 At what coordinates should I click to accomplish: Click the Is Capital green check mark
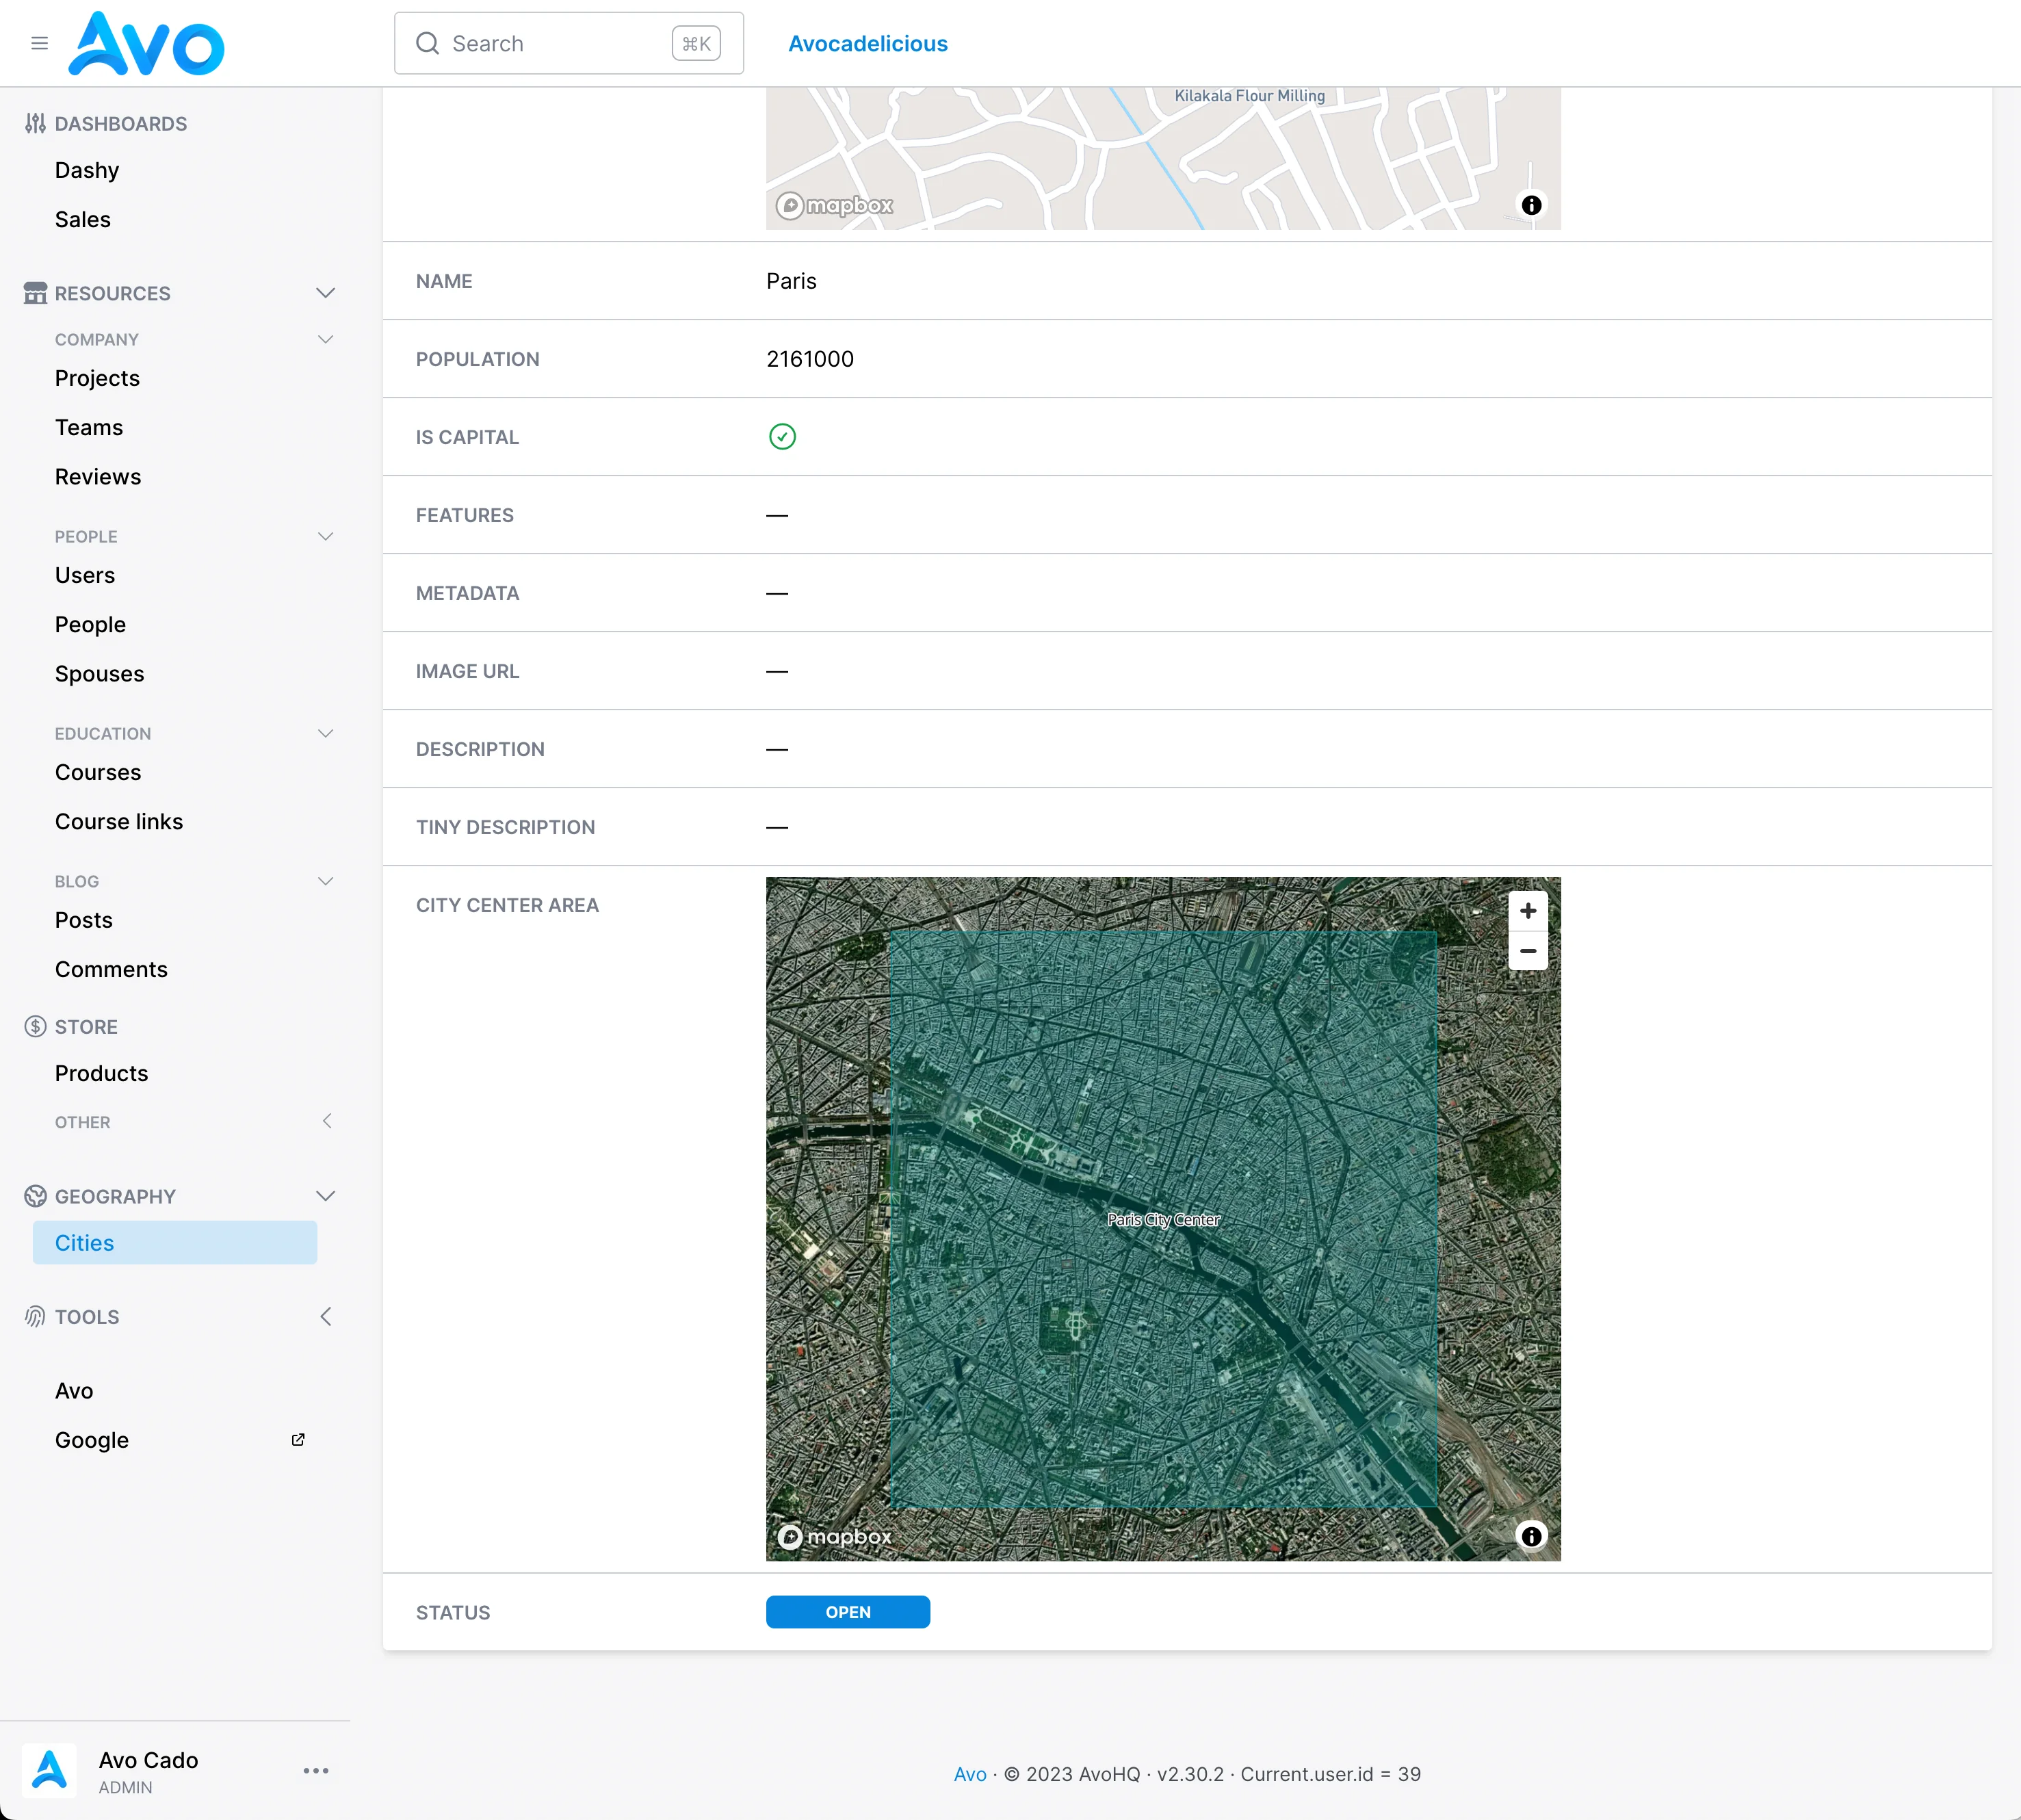pyautogui.click(x=782, y=437)
